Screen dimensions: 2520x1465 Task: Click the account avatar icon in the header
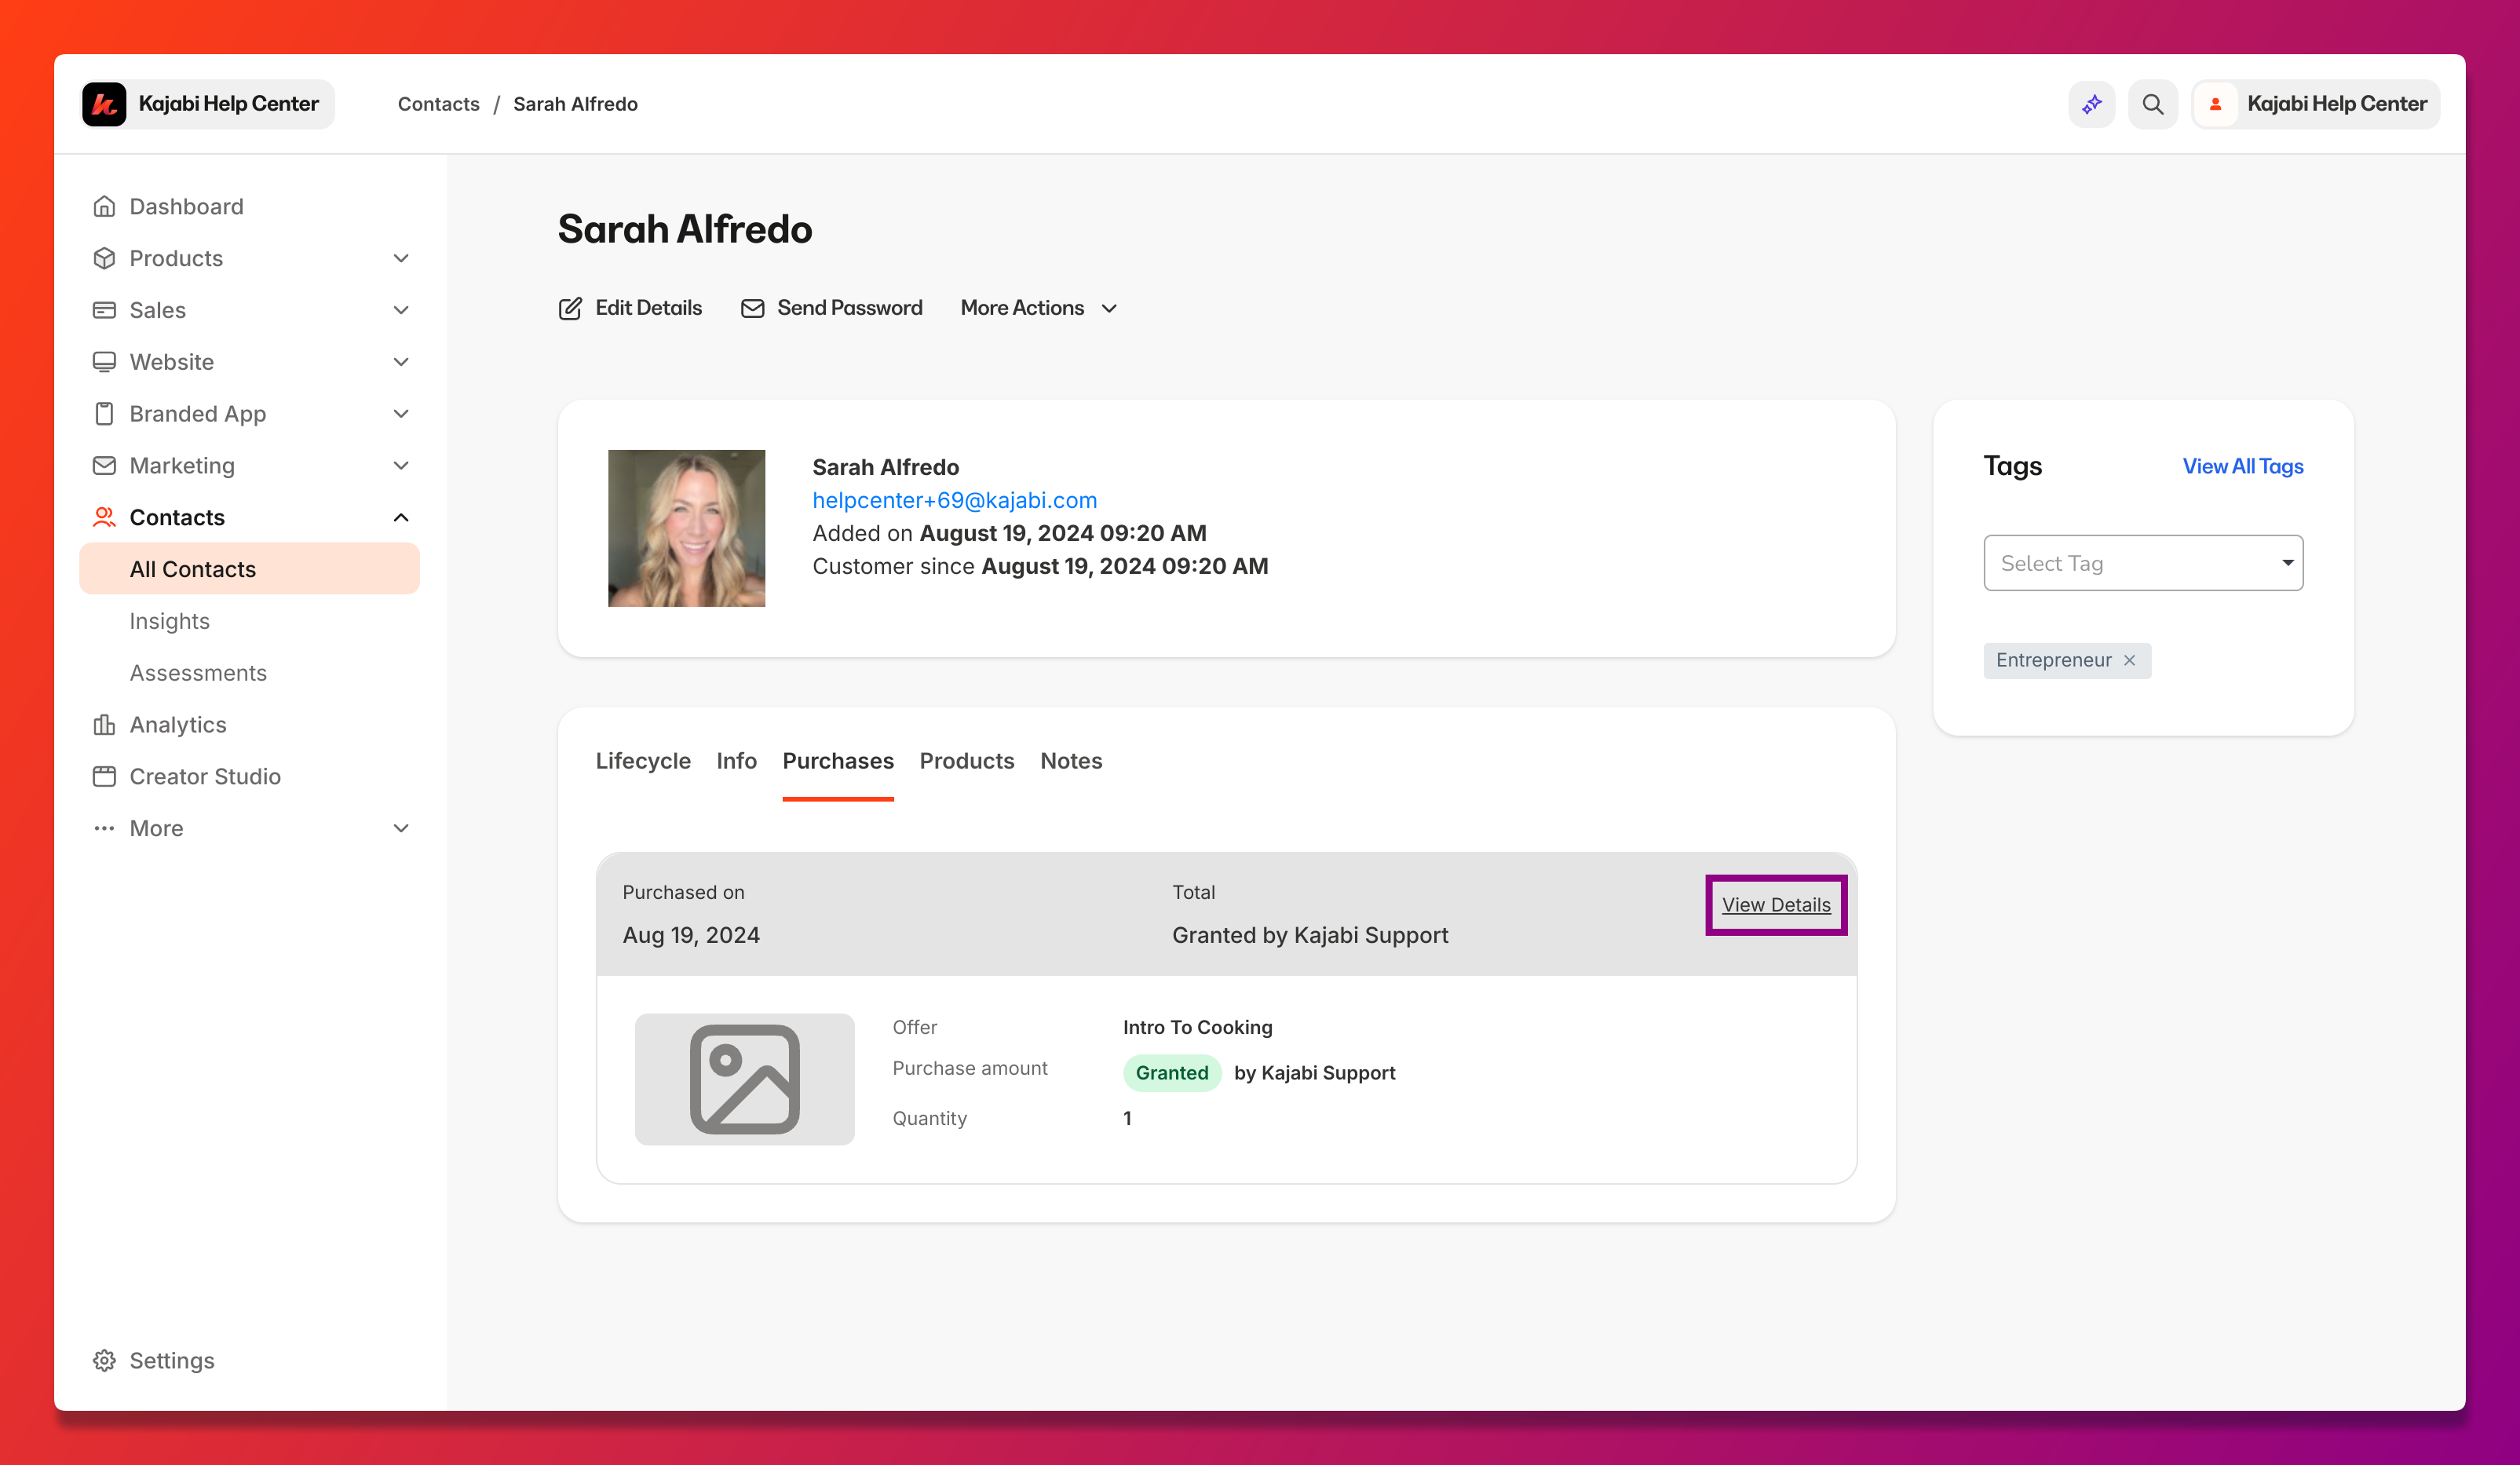[2215, 104]
